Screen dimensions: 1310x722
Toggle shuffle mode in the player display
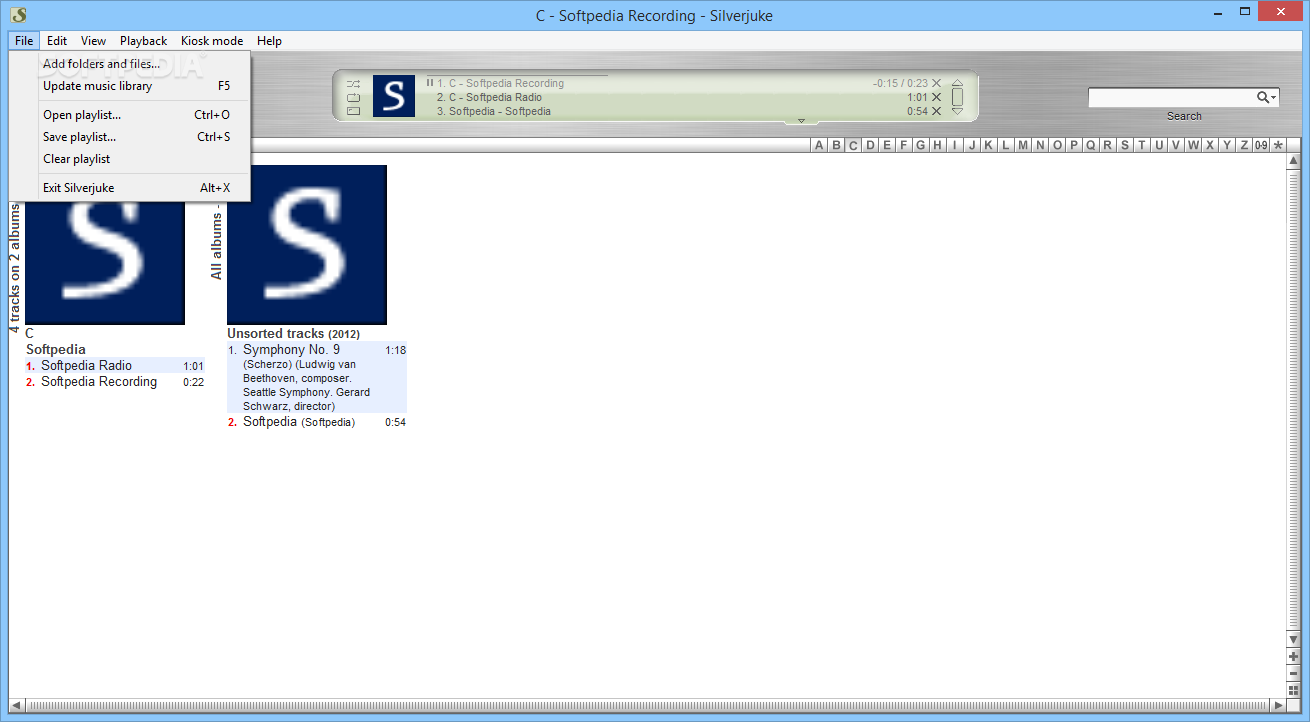(353, 84)
